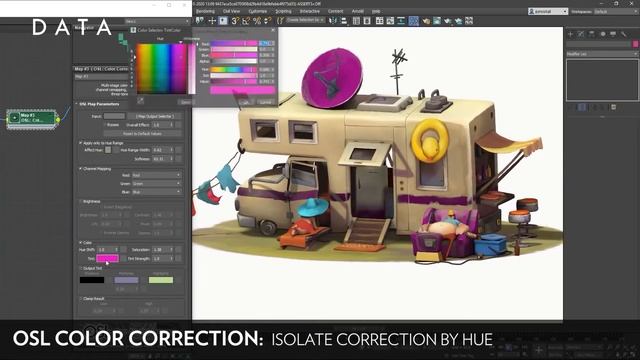
Task: Open the Curve Editor icon
Action: (x=390, y=20)
